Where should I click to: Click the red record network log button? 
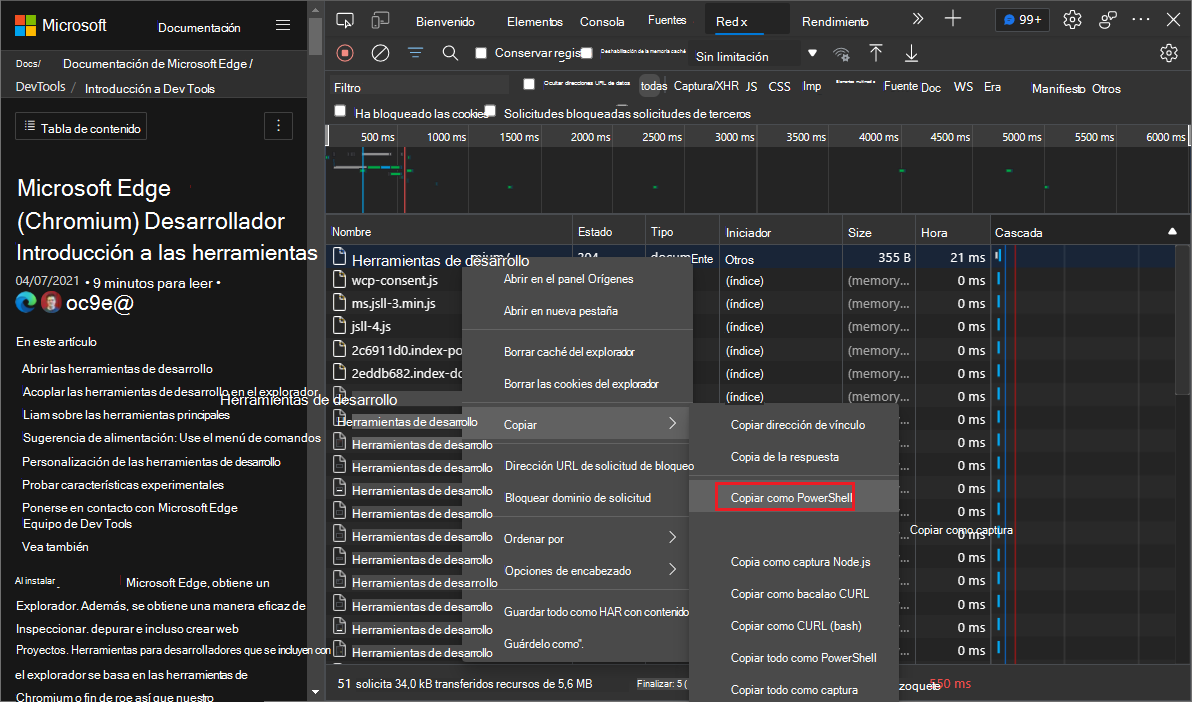click(344, 53)
